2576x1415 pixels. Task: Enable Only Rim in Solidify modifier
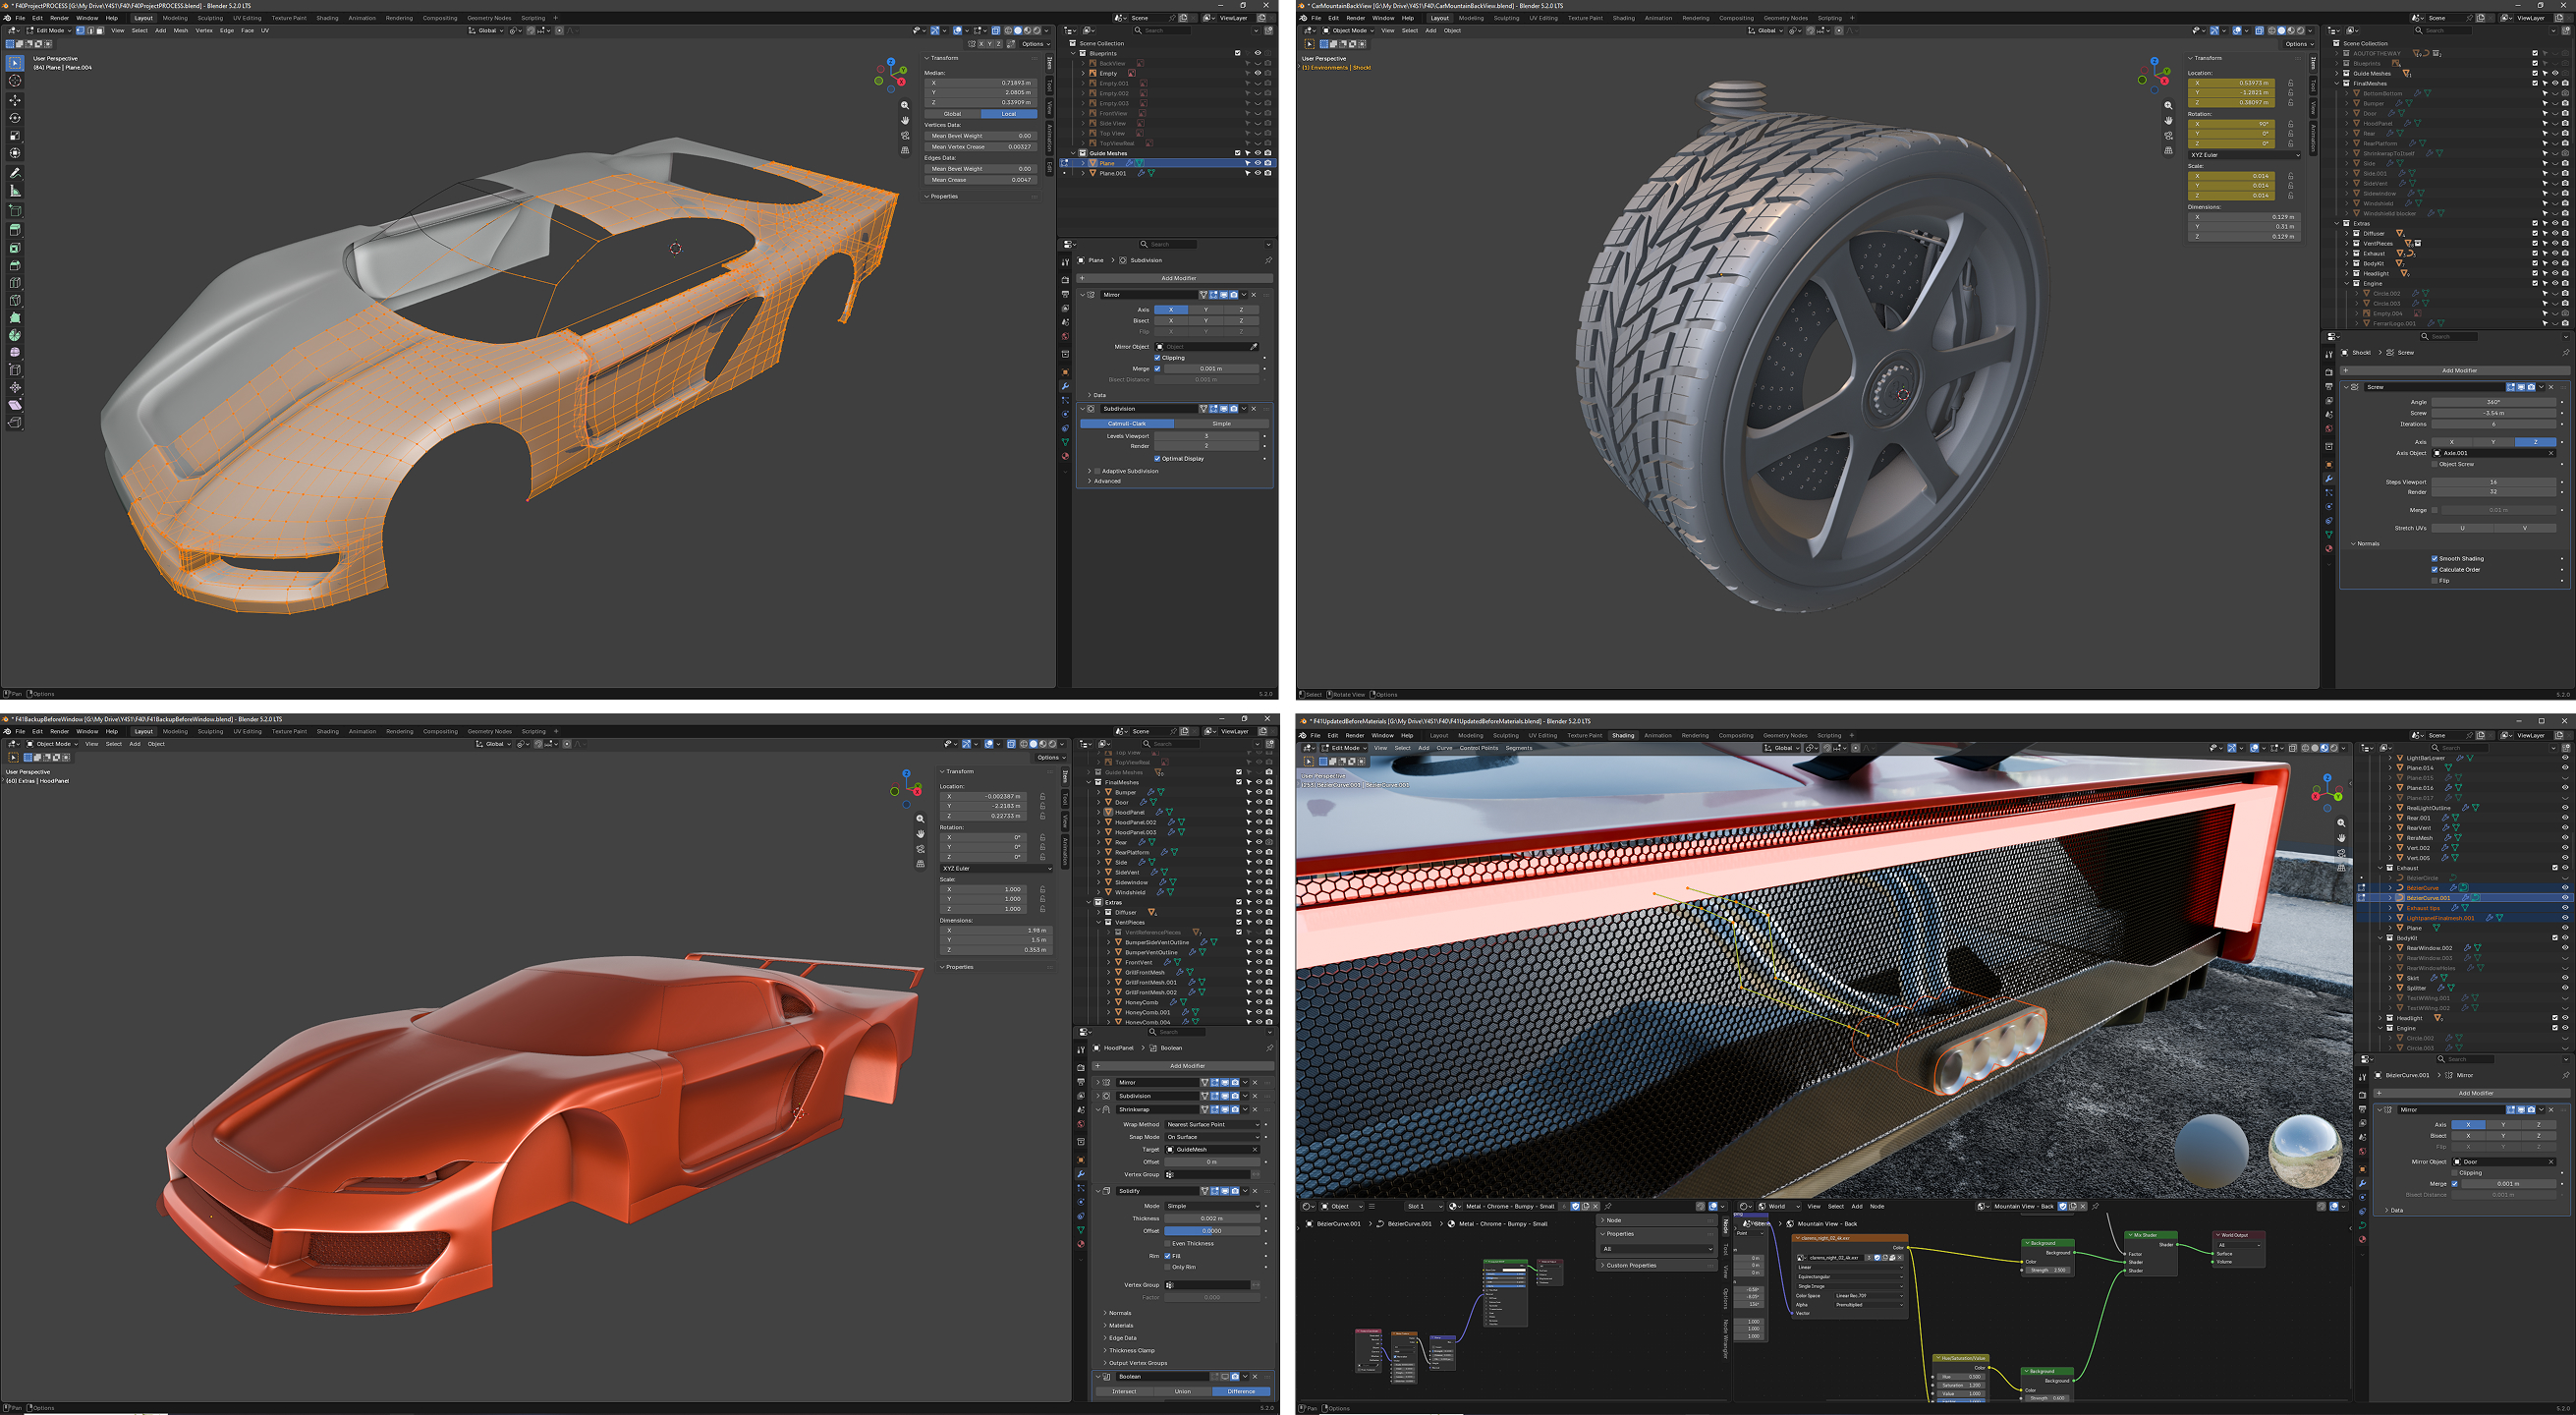(x=1167, y=1267)
